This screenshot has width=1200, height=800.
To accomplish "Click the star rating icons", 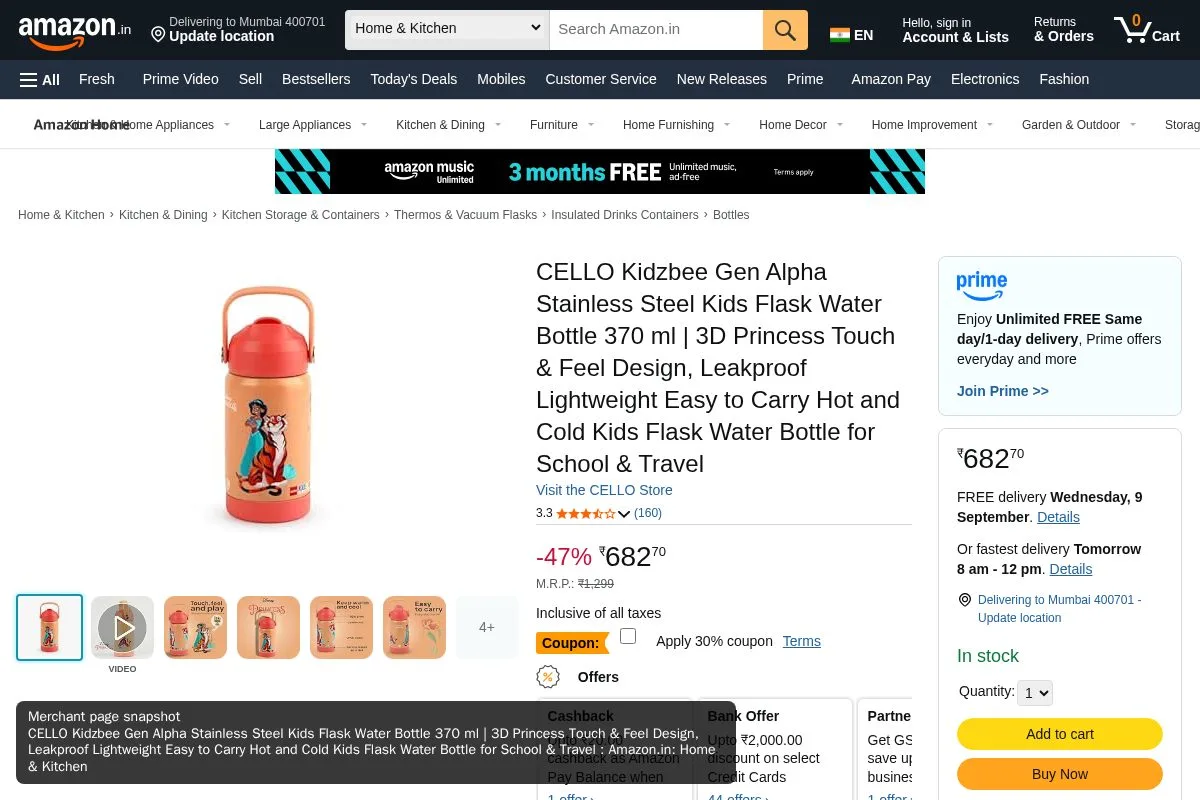I will (586, 513).
